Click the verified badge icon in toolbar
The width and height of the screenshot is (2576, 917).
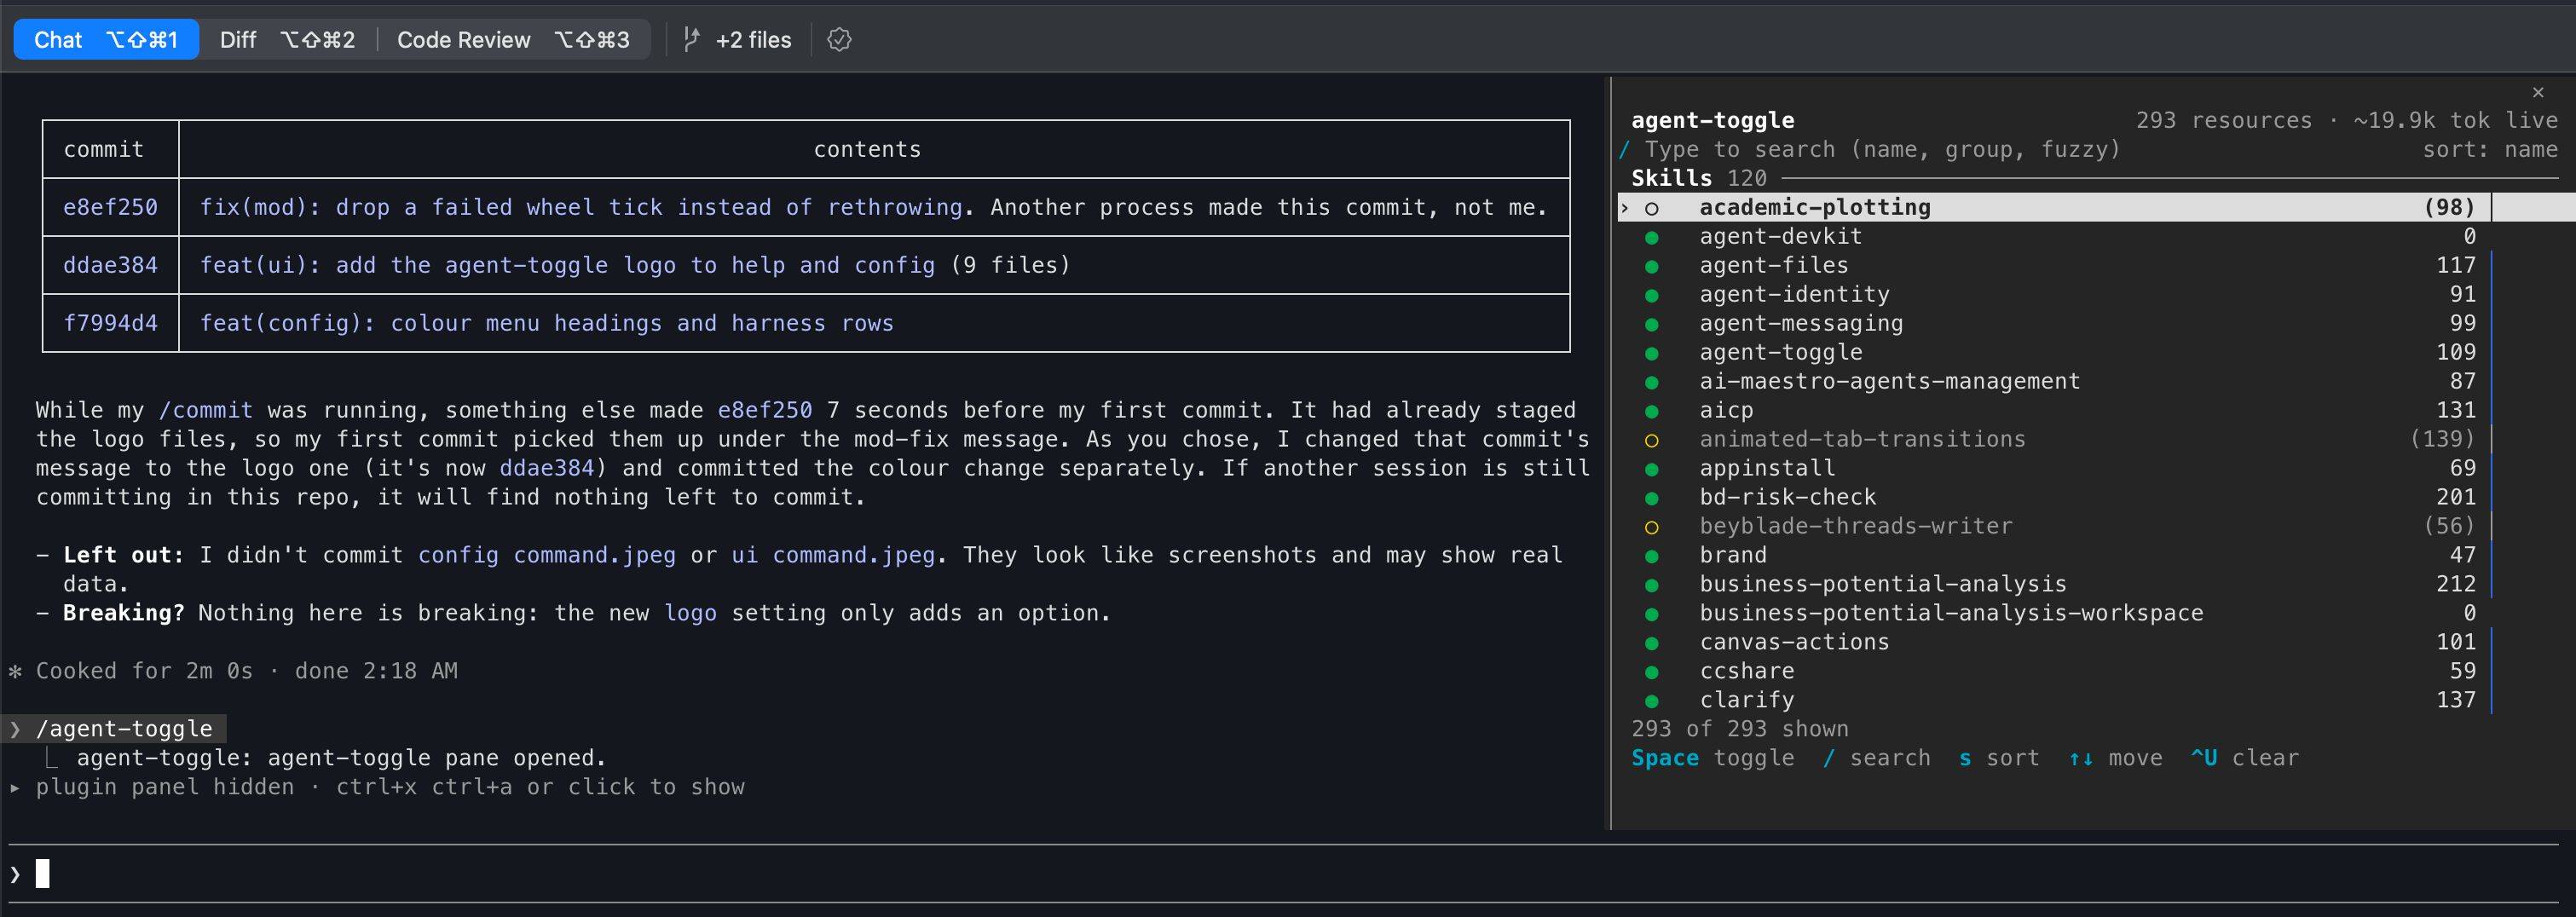tap(839, 40)
